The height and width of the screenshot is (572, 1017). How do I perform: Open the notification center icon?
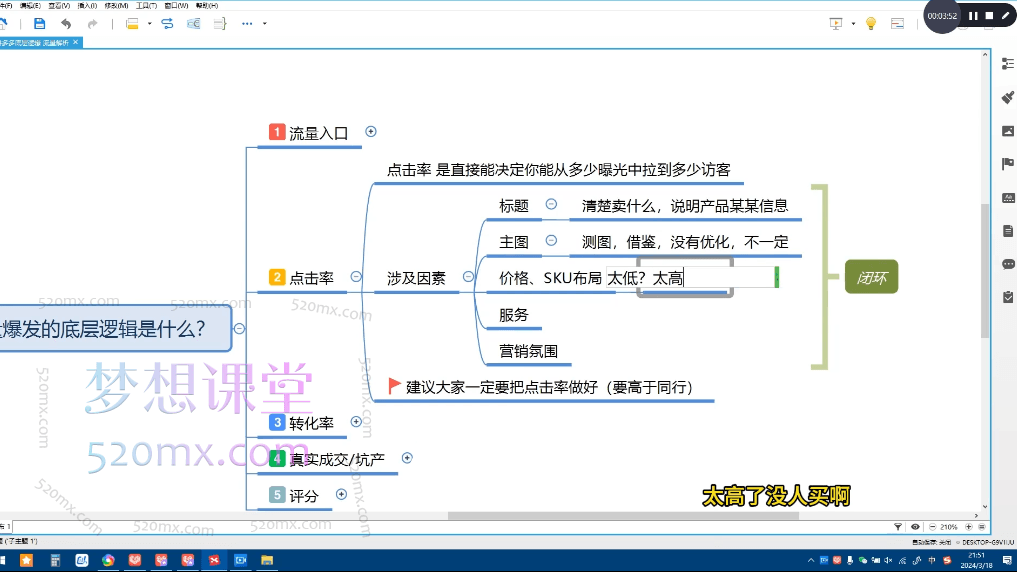1007,560
